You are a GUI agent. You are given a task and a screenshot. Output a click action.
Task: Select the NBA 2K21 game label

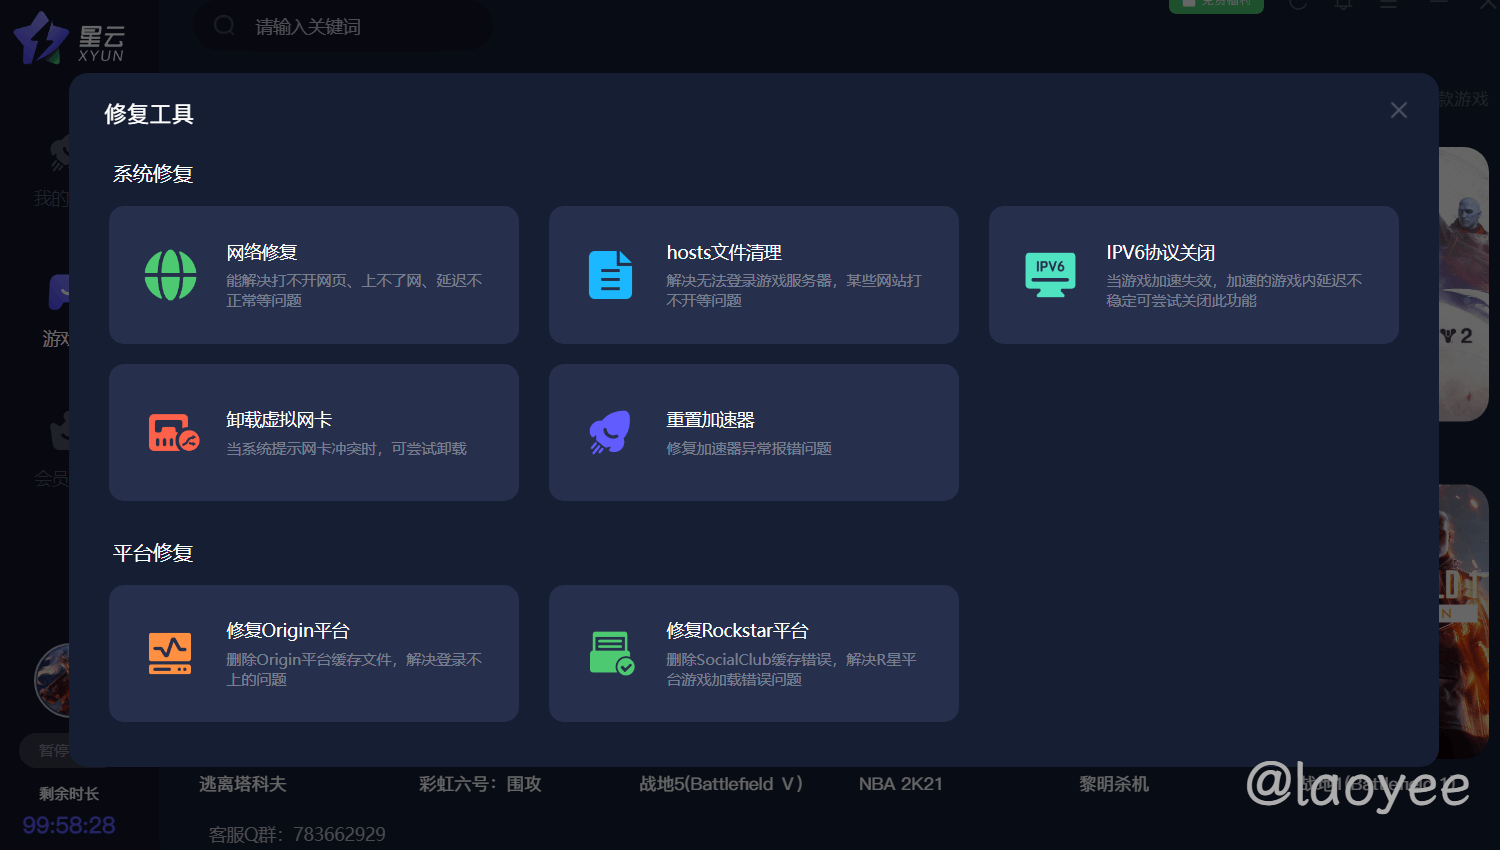coord(900,784)
